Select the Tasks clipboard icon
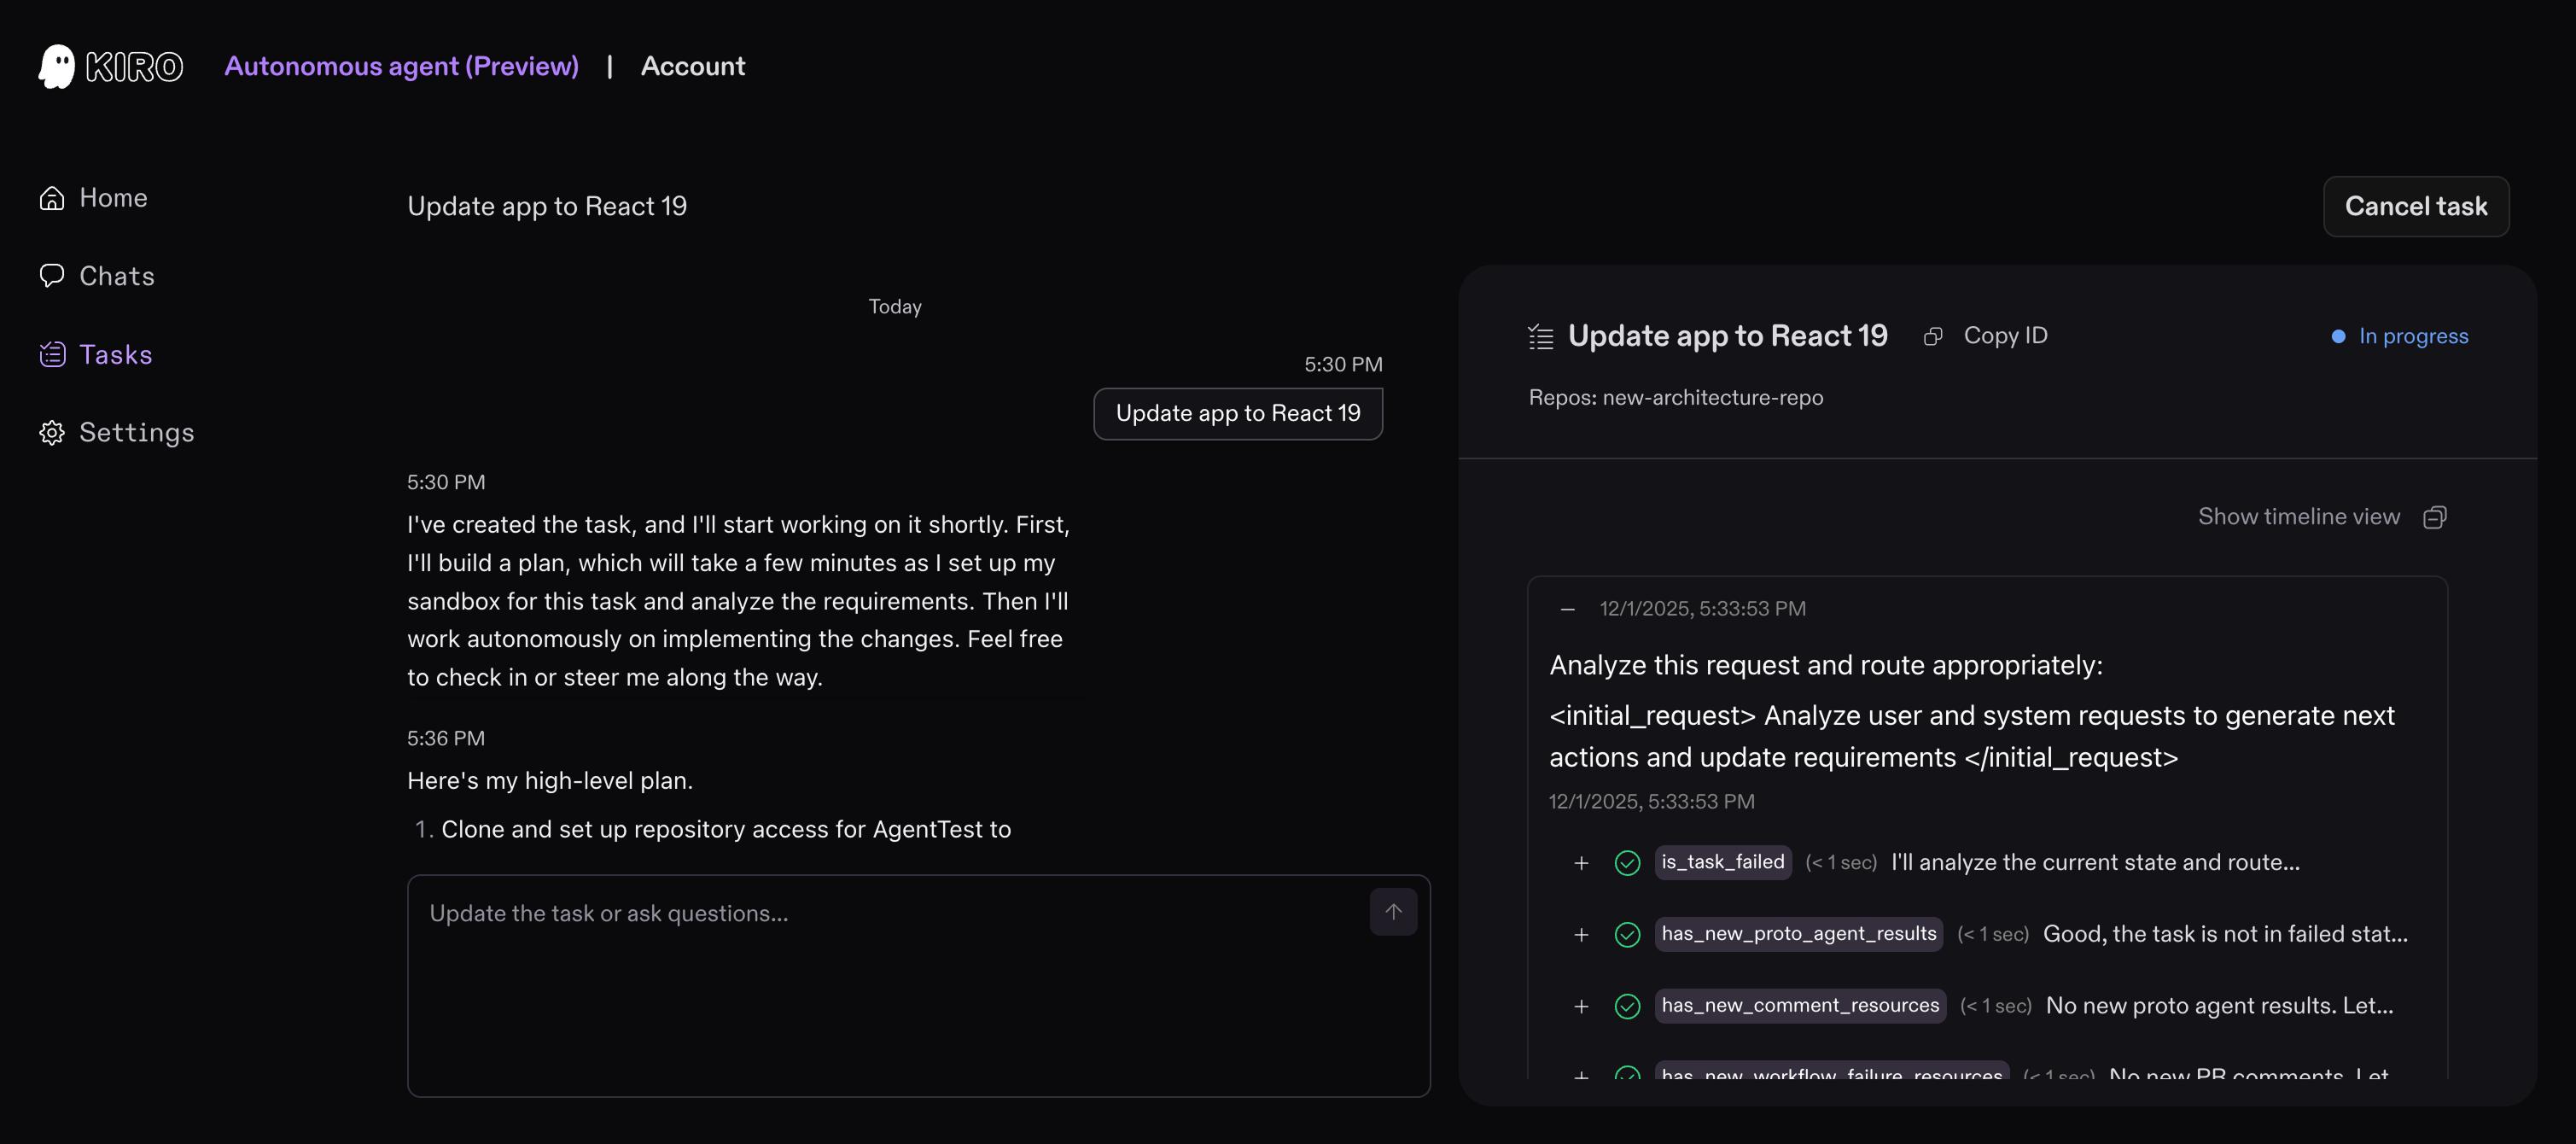Screen dimensions: 2576x1144 click(x=52, y=354)
